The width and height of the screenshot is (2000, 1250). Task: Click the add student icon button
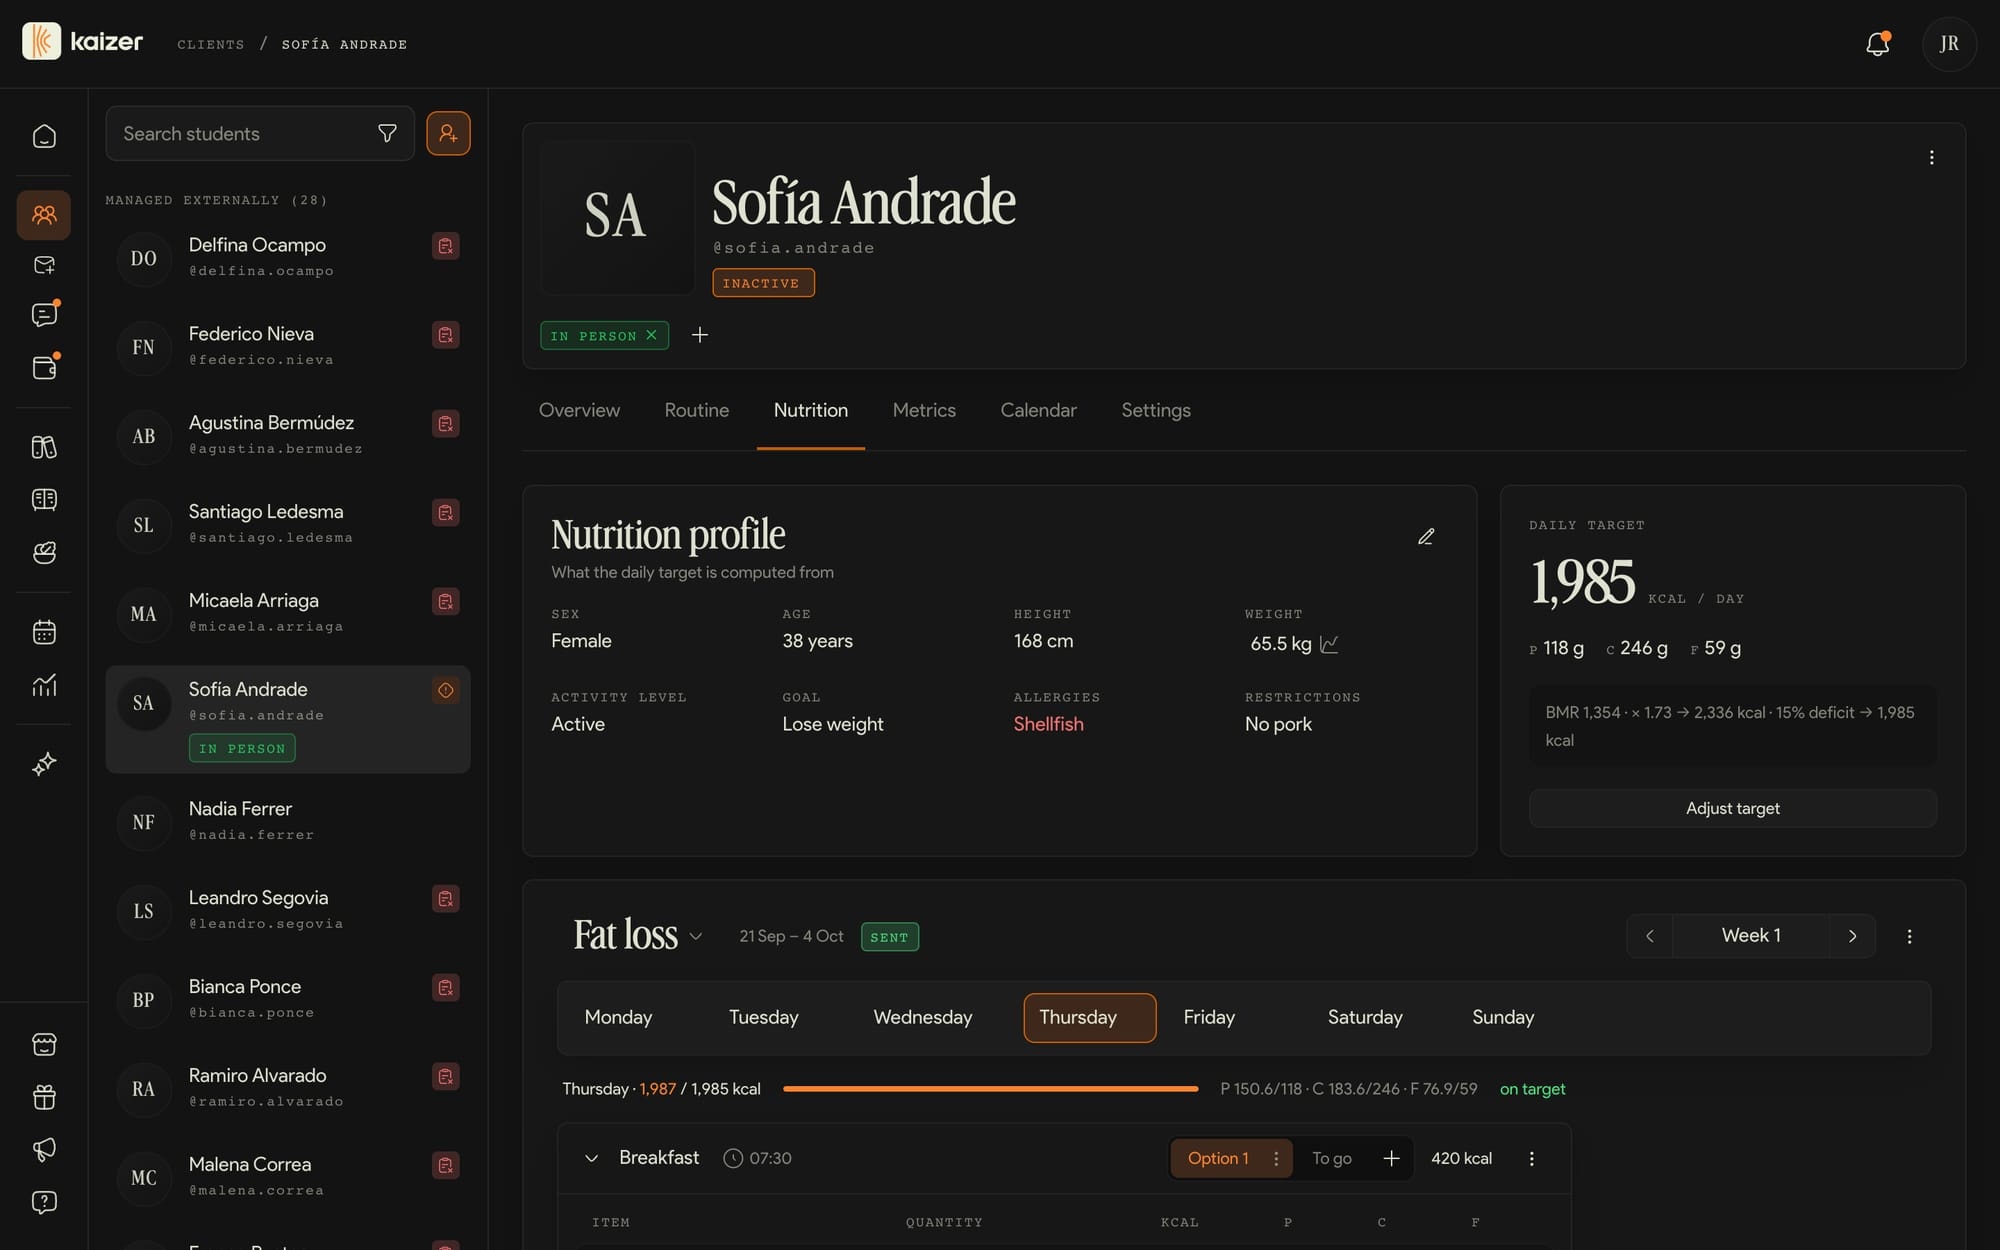(x=448, y=133)
